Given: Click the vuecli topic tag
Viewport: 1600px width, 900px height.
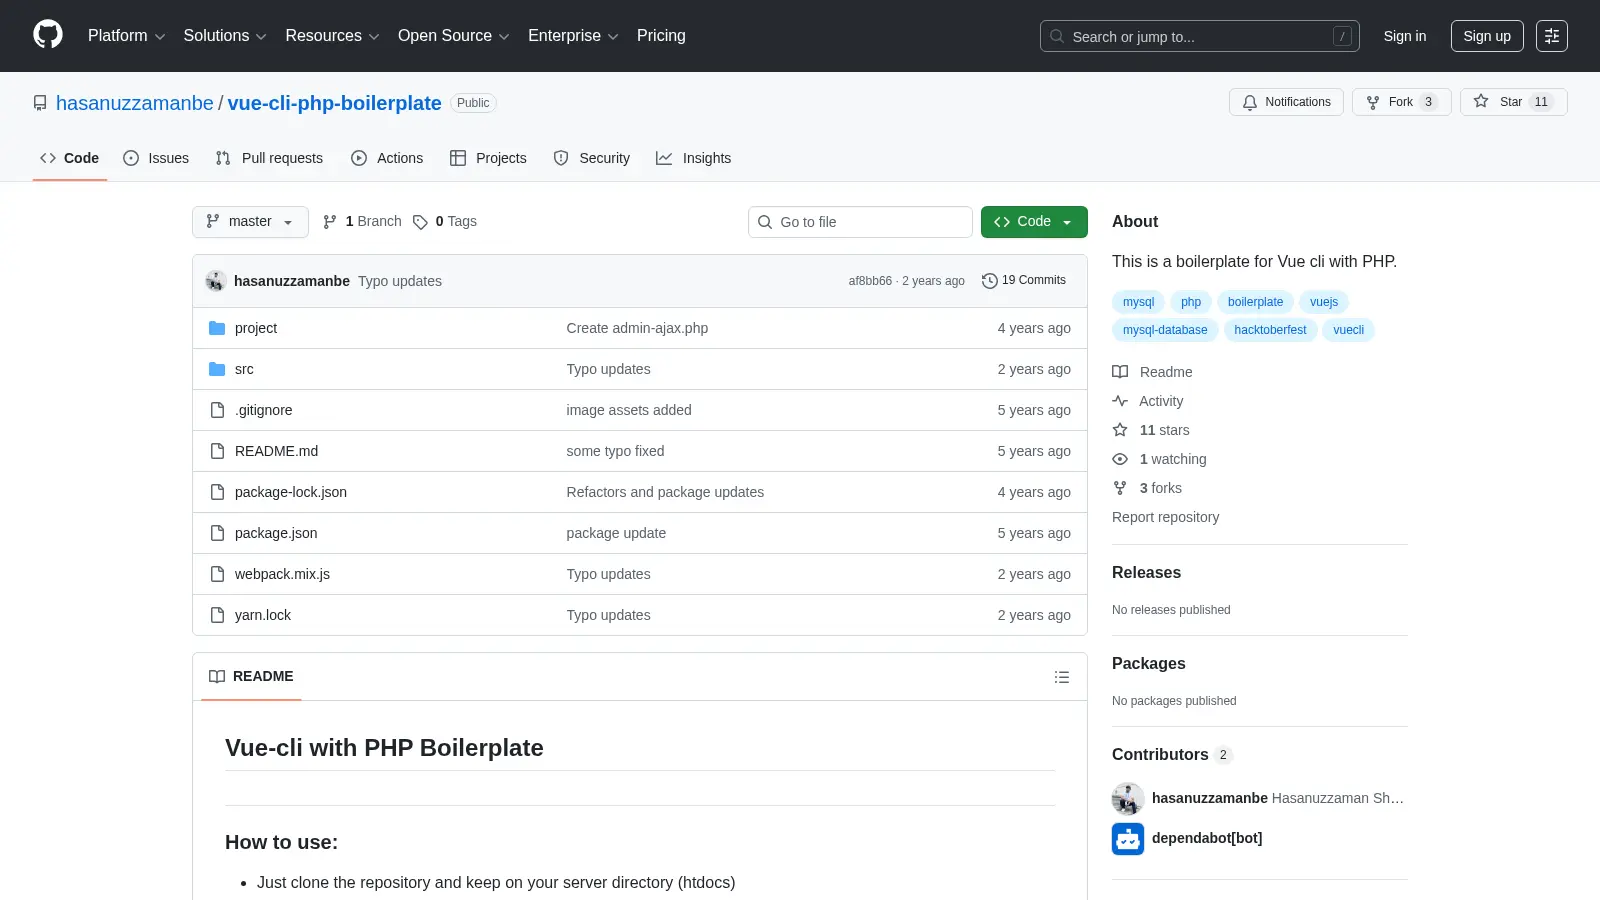Looking at the screenshot, I should pyautogui.click(x=1348, y=330).
